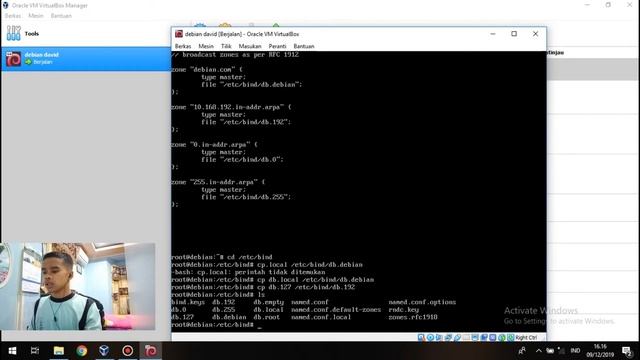Select the debian david VM in Manager list

[86, 59]
